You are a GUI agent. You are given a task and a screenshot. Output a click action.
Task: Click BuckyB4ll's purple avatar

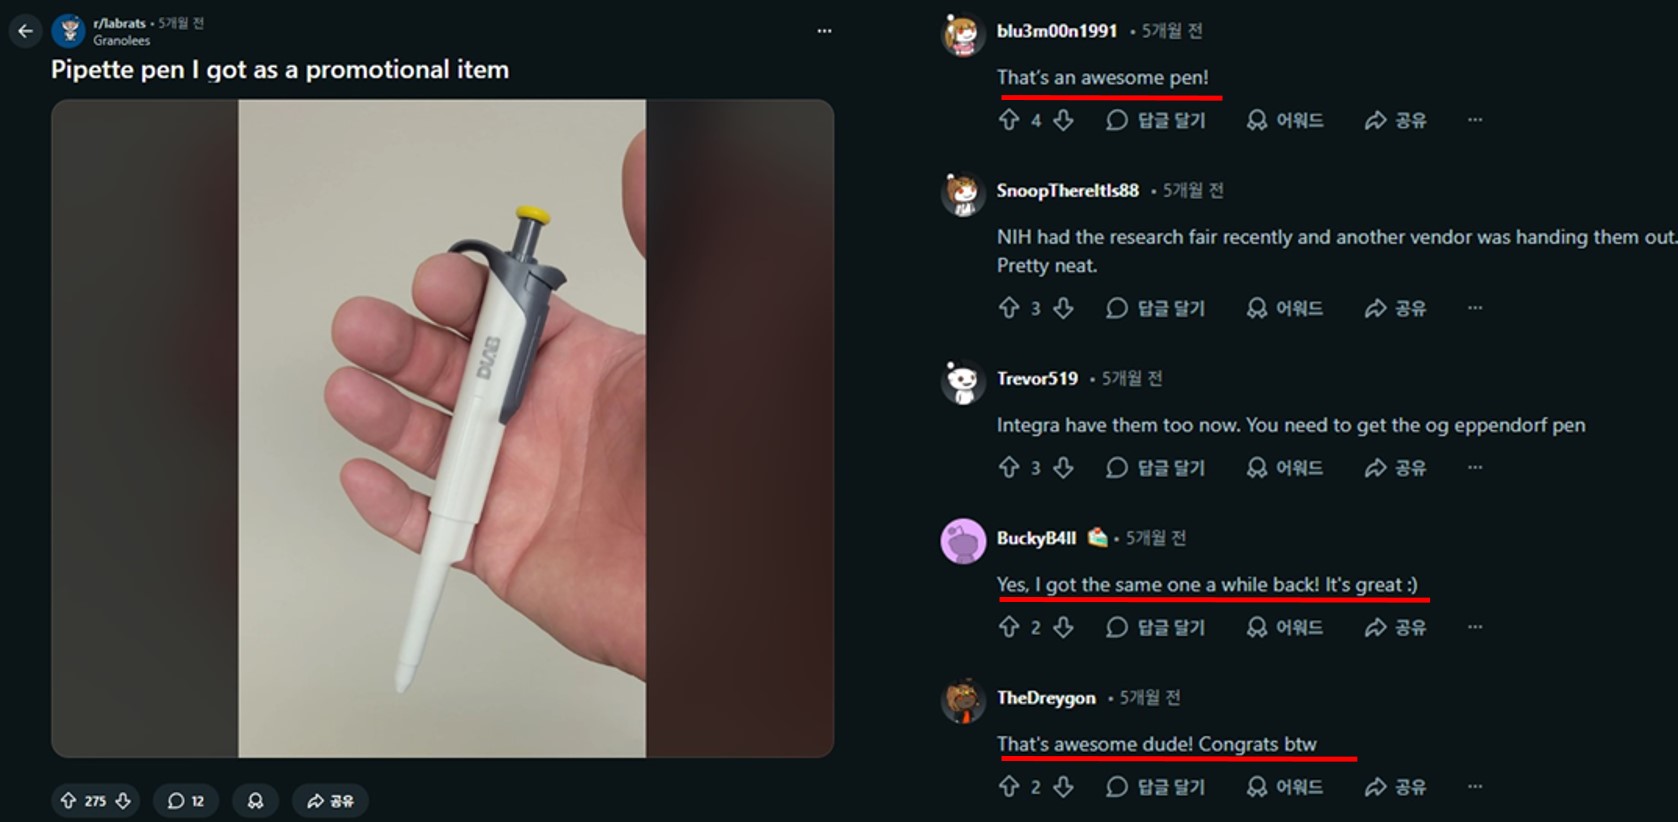pos(961,539)
